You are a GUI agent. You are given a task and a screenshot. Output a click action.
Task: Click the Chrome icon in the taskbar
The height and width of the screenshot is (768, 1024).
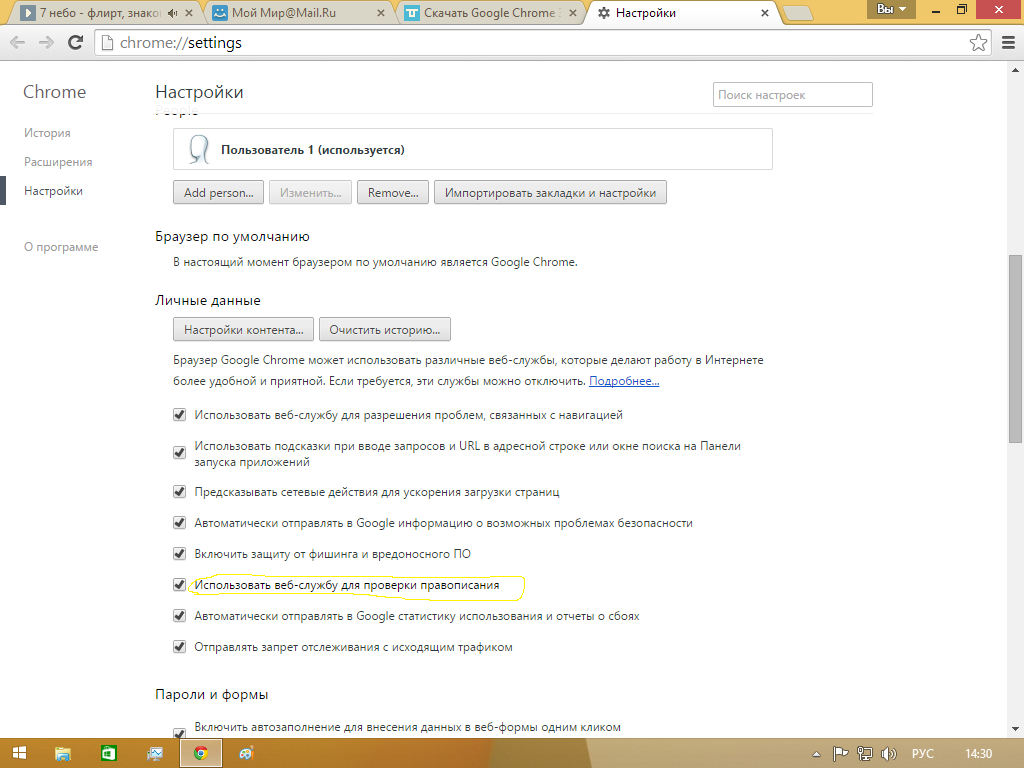pos(201,754)
